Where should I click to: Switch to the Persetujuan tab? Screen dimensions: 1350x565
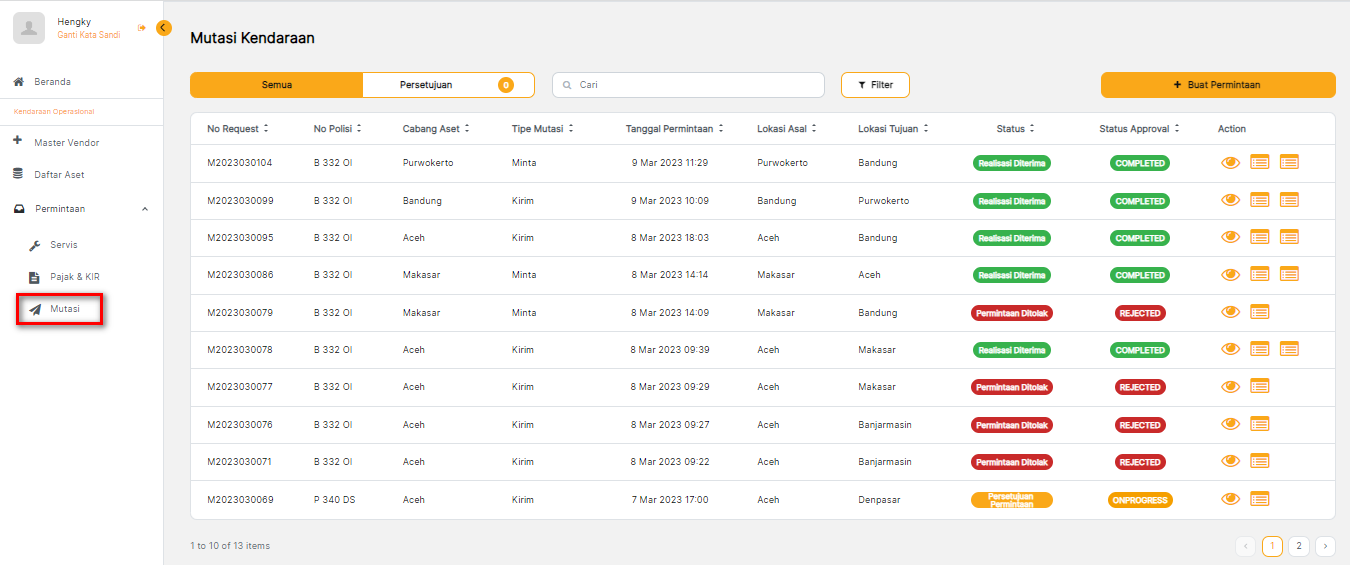448,85
